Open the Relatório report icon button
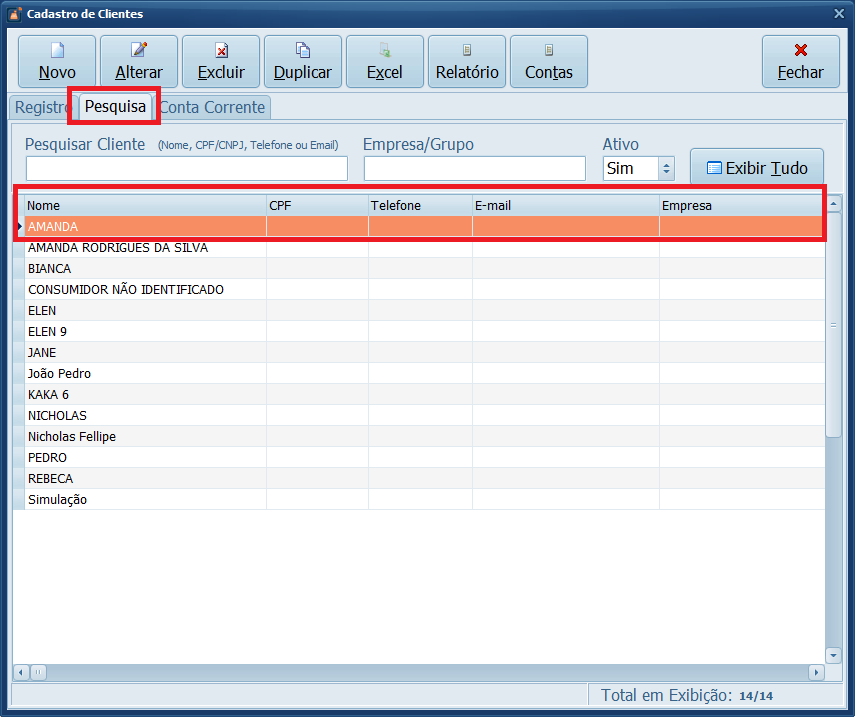 coord(466,62)
